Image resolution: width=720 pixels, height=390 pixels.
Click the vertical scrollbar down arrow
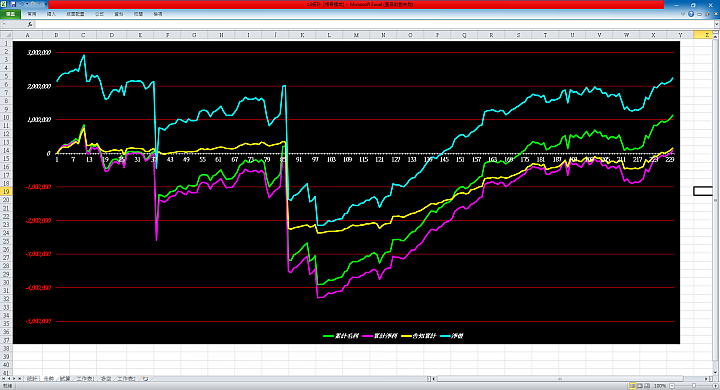tap(715, 373)
